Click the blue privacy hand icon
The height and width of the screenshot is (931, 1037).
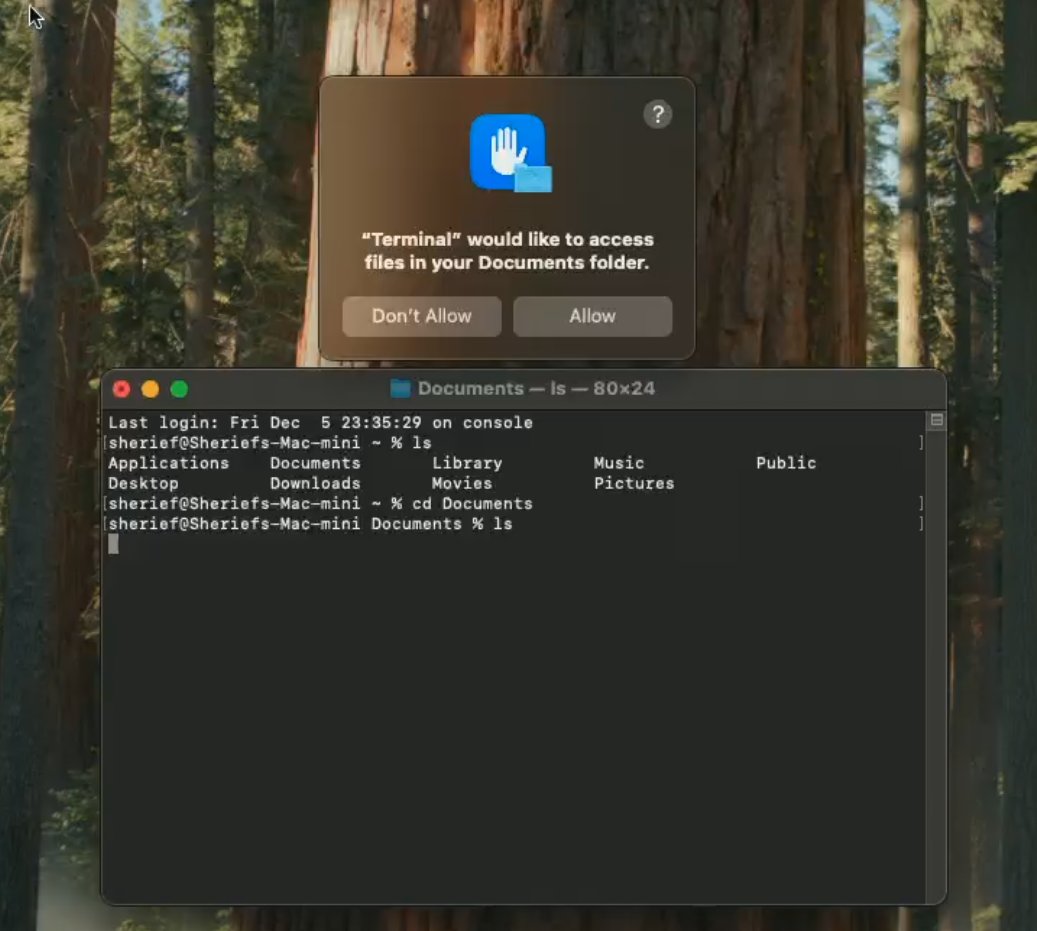pyautogui.click(x=508, y=151)
